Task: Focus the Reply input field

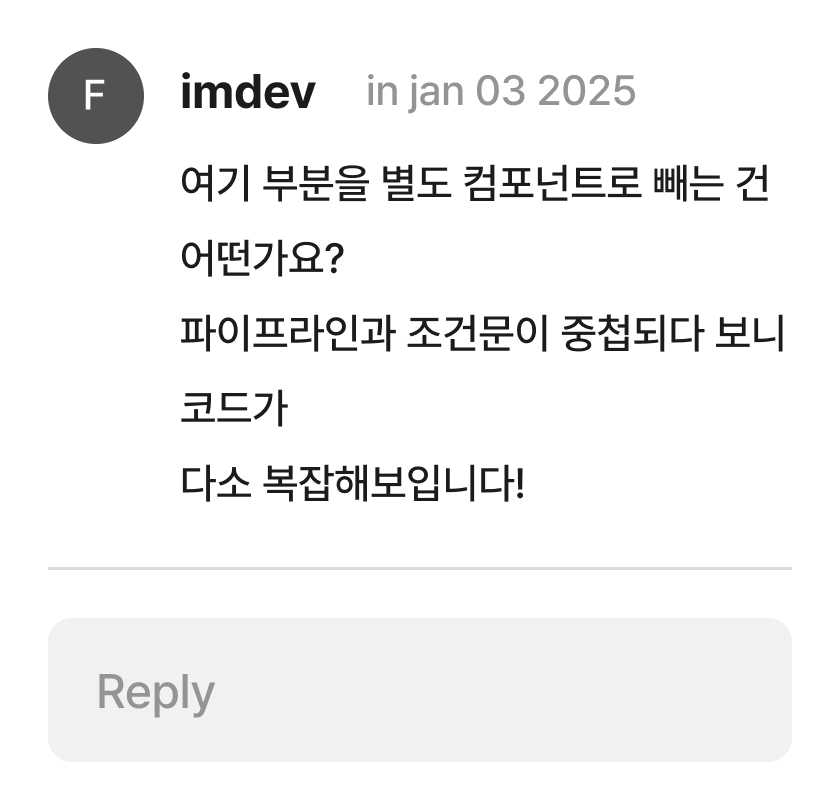Action: 419,690
